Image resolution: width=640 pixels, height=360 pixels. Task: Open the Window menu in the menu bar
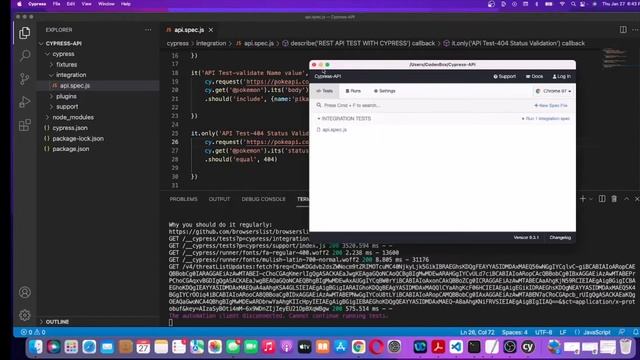[x=106, y=4]
